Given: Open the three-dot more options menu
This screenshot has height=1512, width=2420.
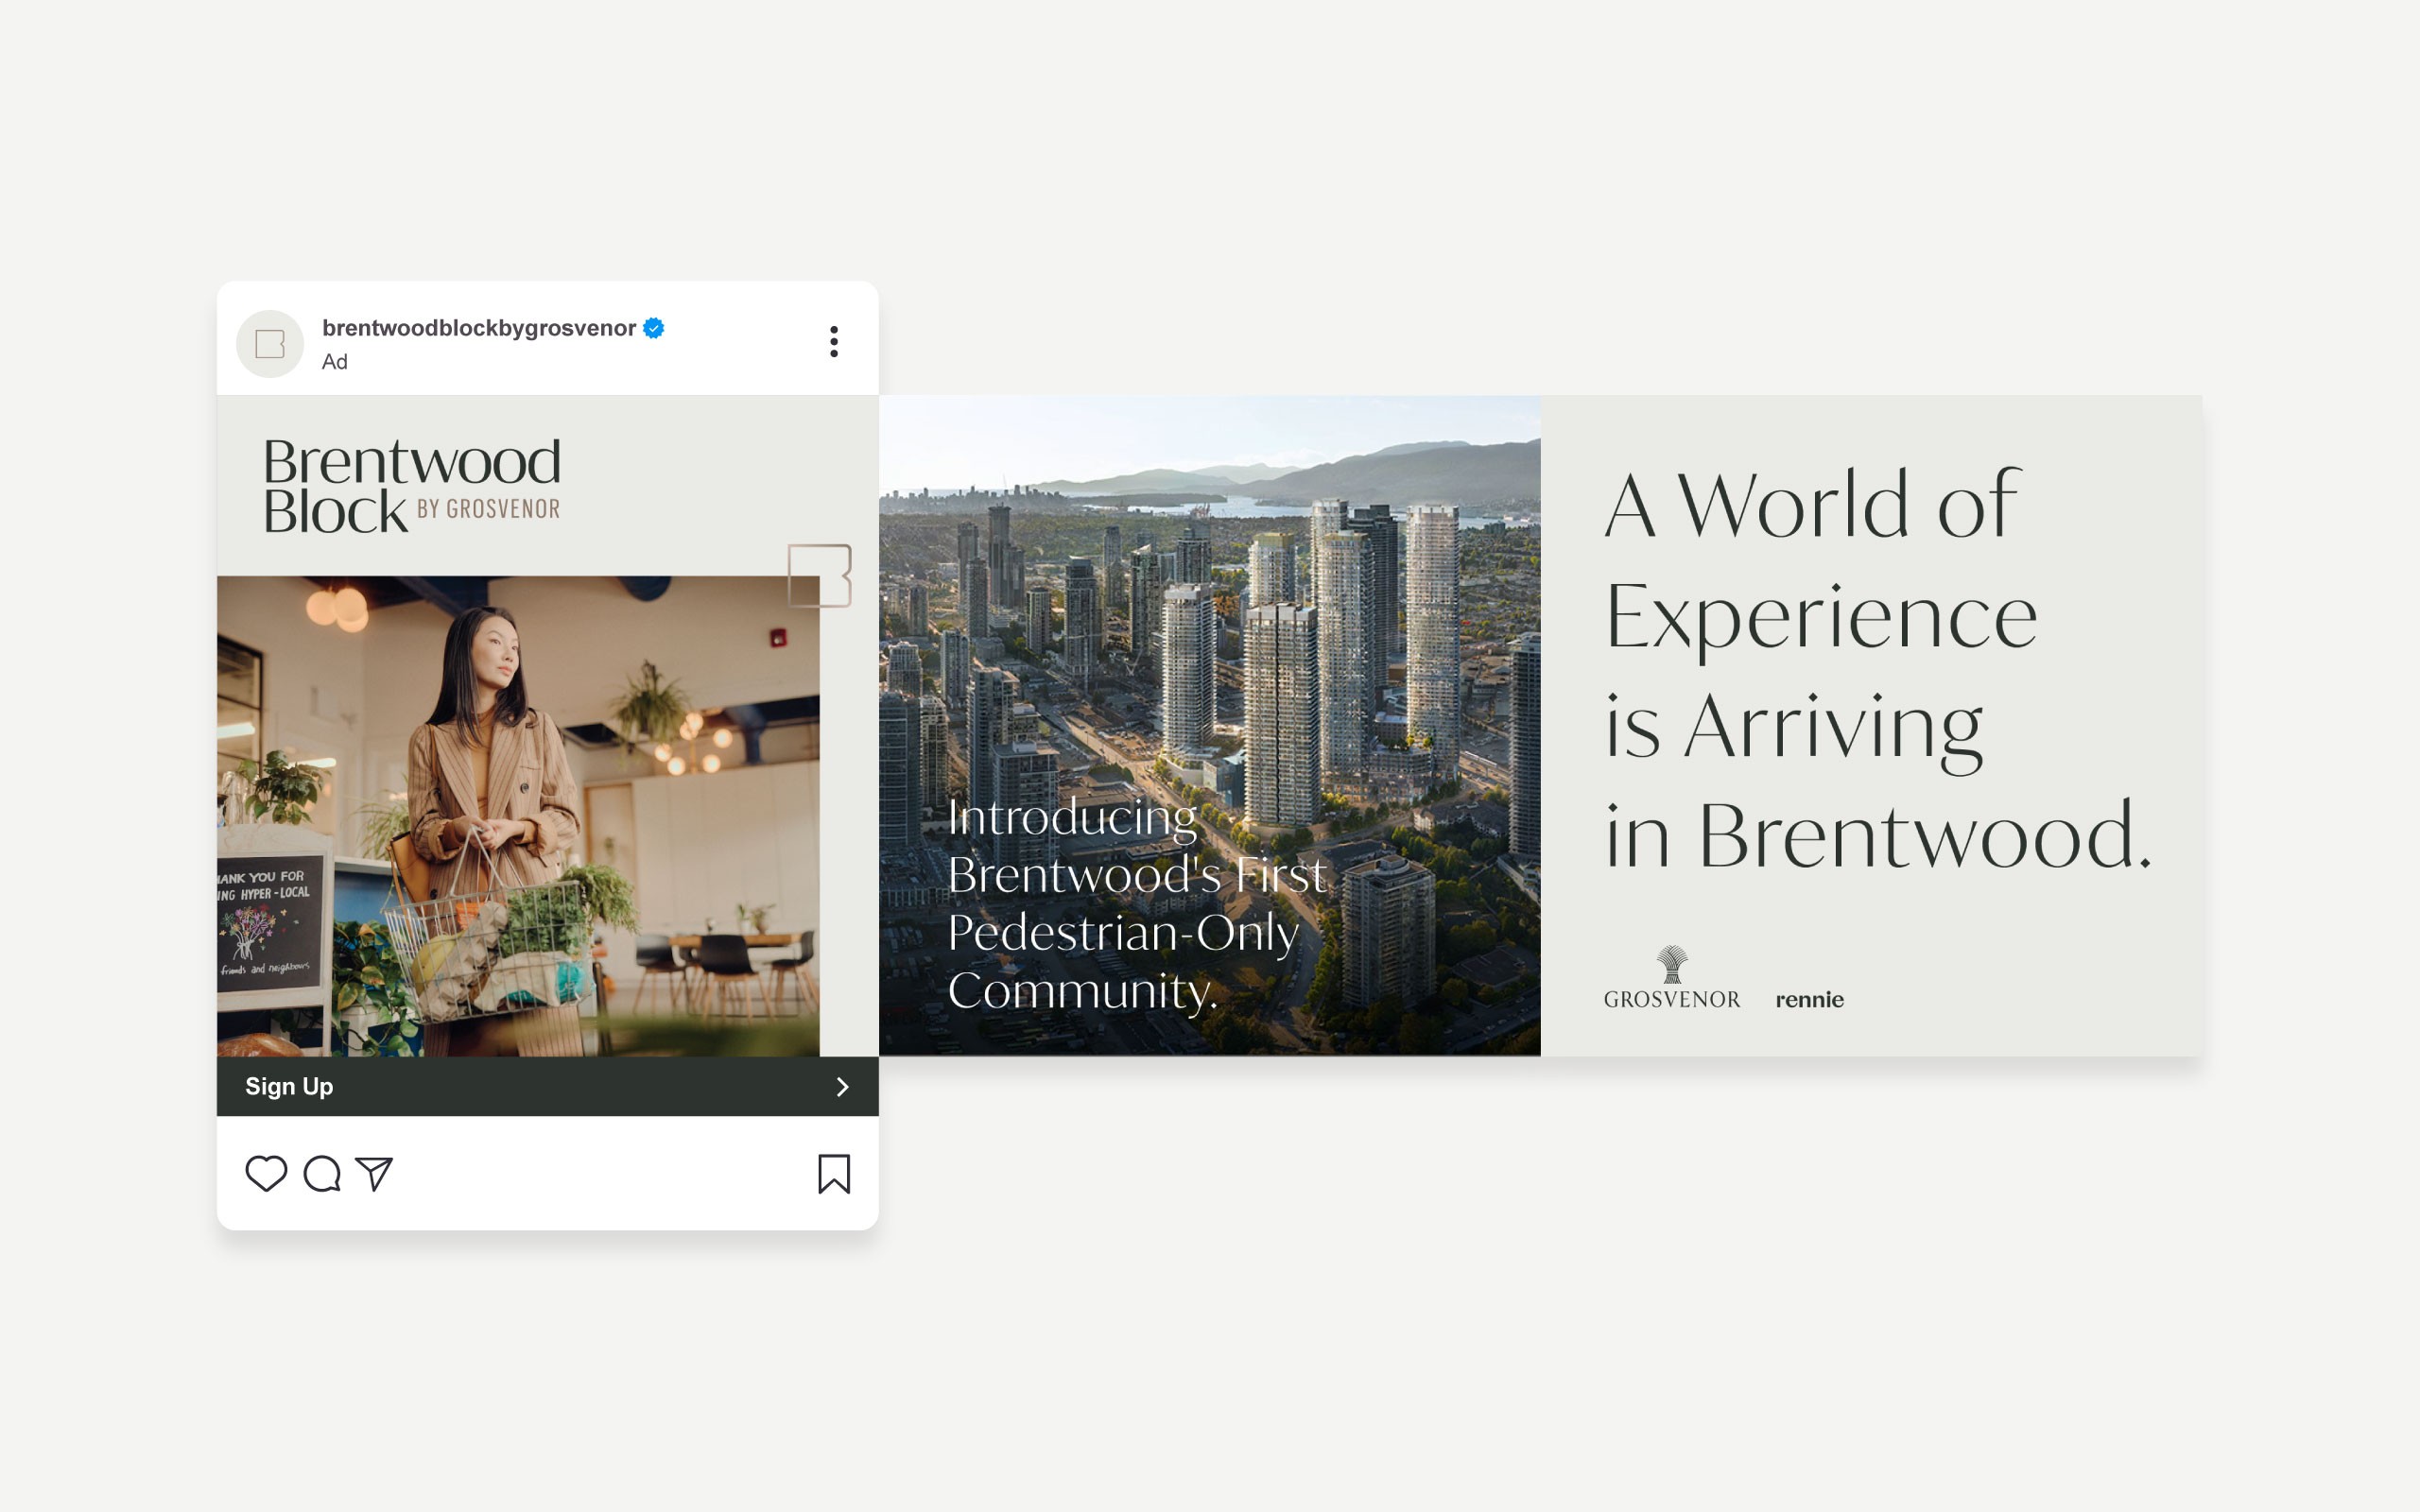Looking at the screenshot, I should tap(834, 342).
